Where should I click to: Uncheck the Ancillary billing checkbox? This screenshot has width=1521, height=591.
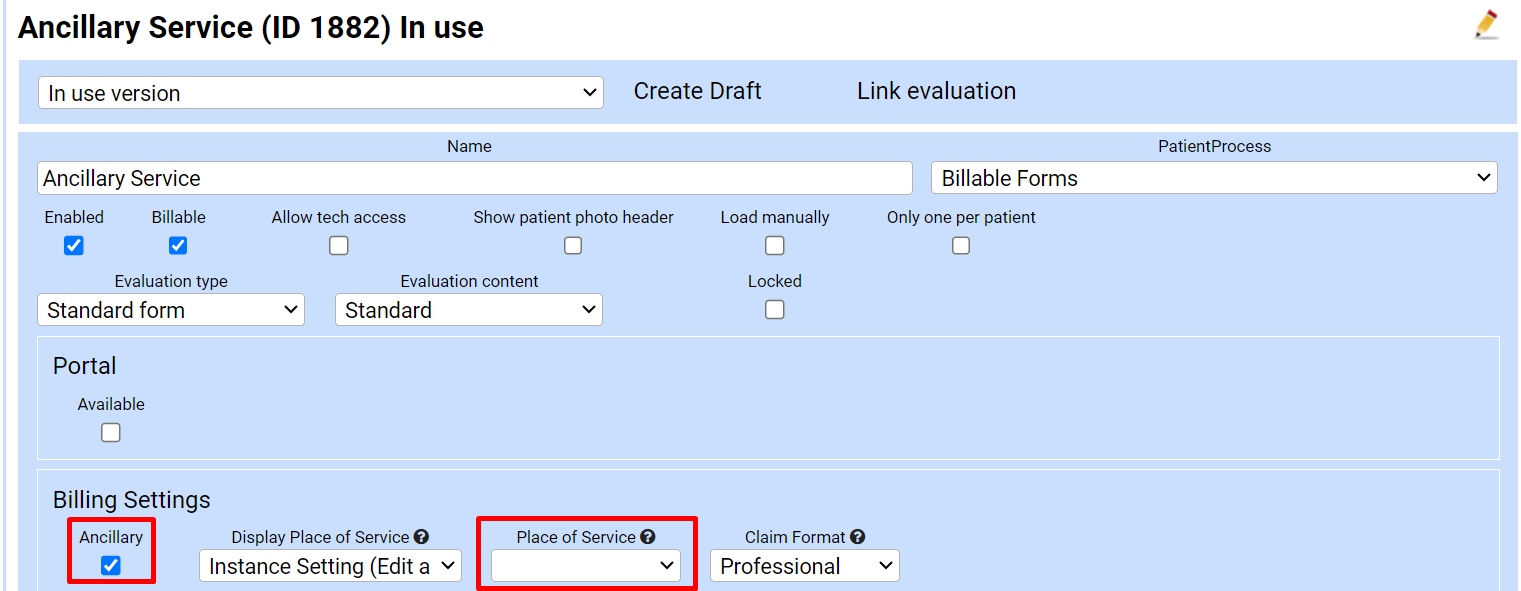tap(111, 565)
